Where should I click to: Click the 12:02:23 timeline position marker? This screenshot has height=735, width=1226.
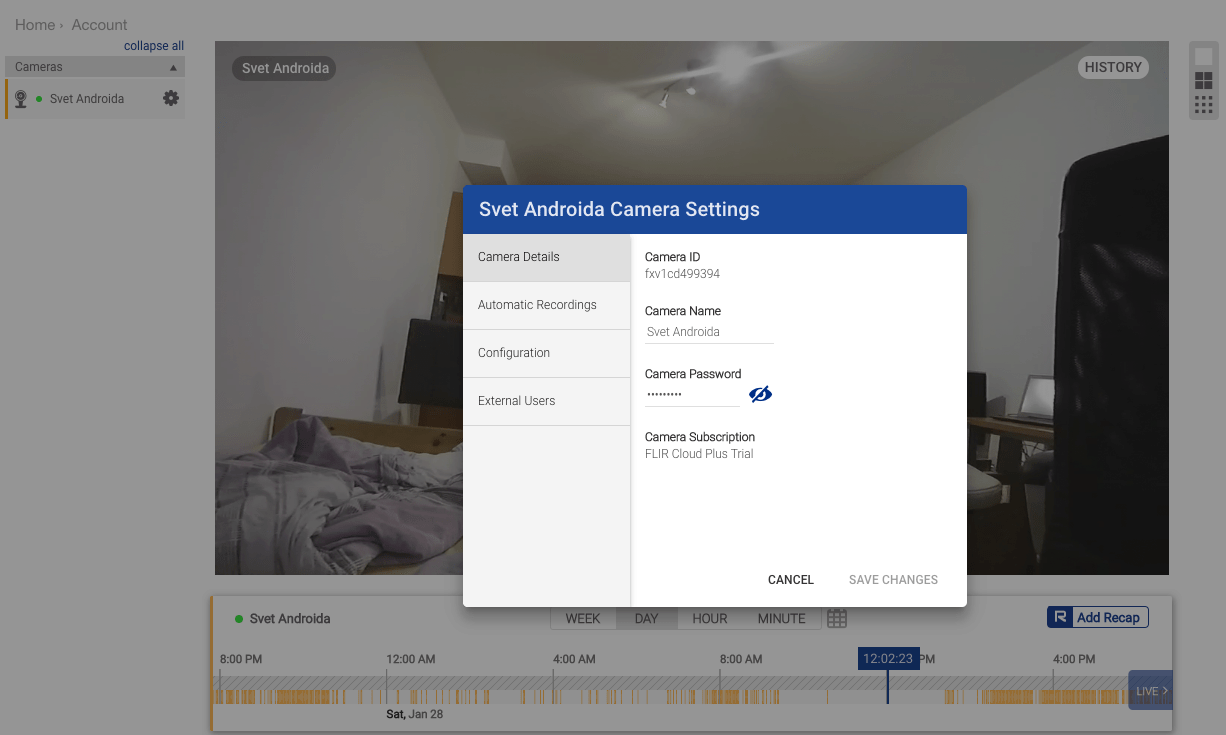click(888, 658)
